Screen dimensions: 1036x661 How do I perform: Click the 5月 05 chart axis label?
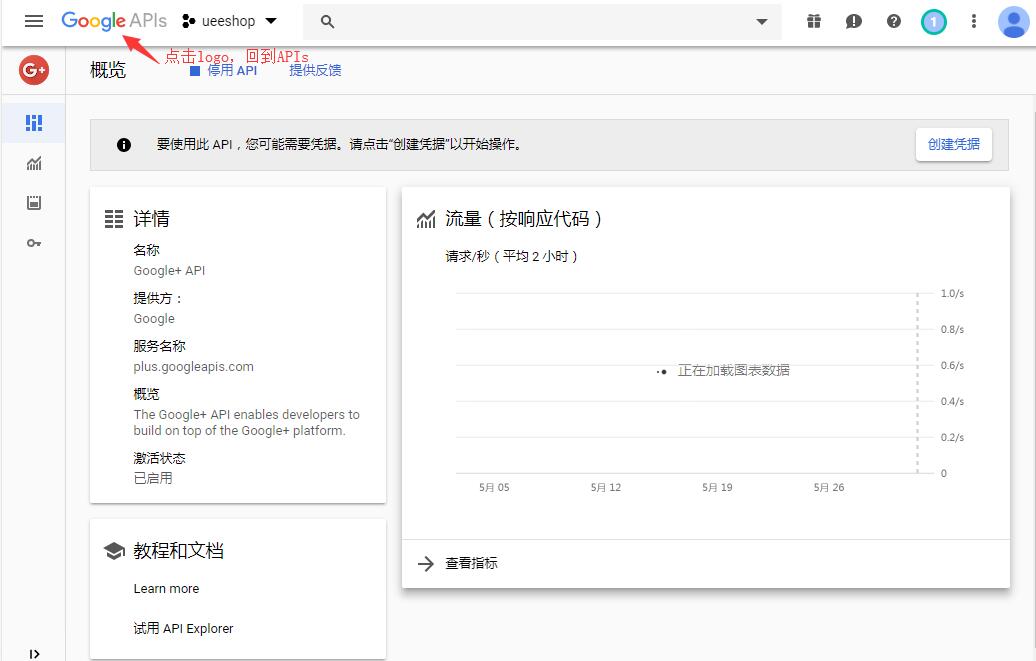click(494, 487)
